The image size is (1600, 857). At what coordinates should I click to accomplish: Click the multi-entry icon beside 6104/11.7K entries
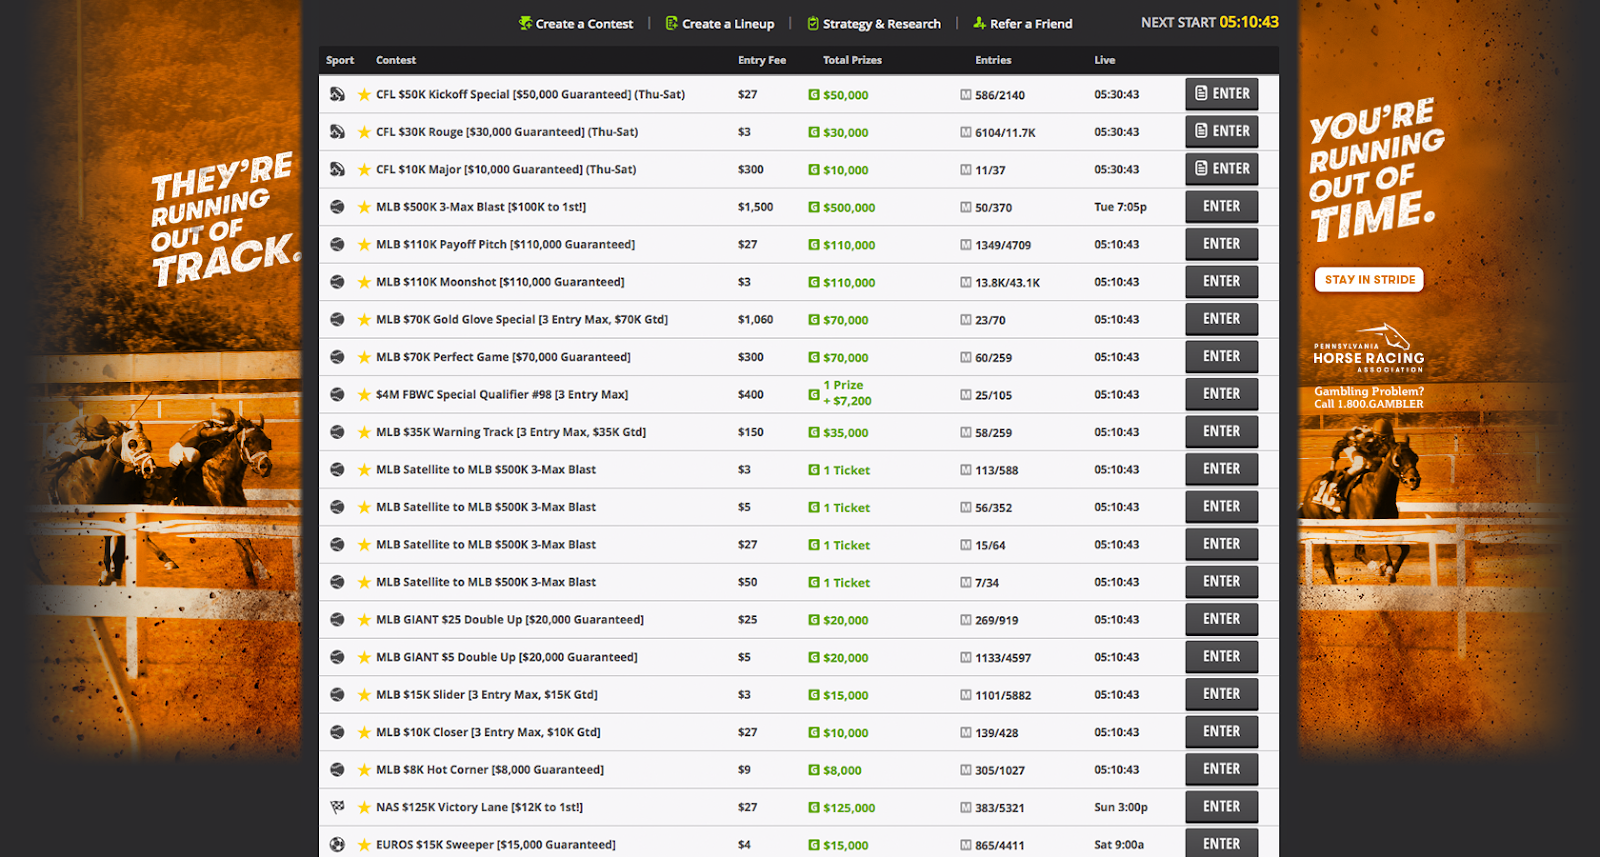tap(966, 132)
